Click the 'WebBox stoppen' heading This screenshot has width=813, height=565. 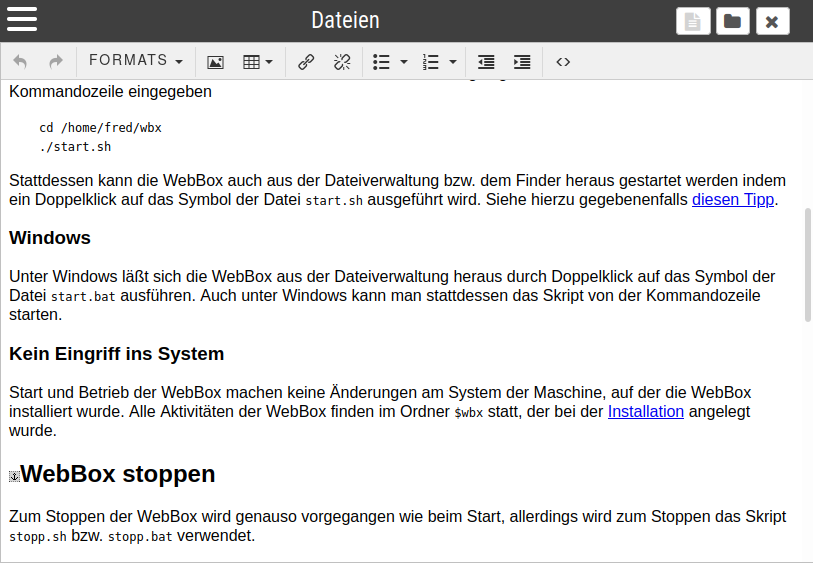(x=118, y=474)
